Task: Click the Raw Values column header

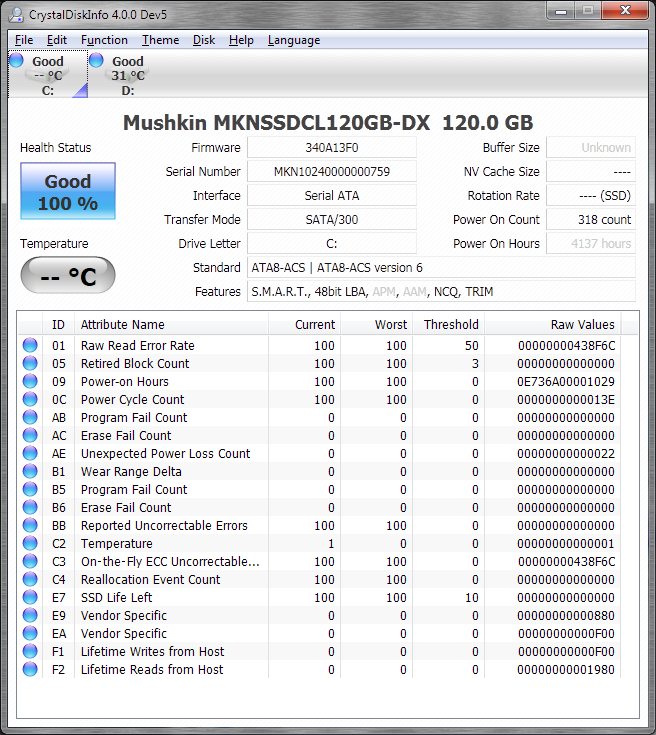Action: point(553,324)
